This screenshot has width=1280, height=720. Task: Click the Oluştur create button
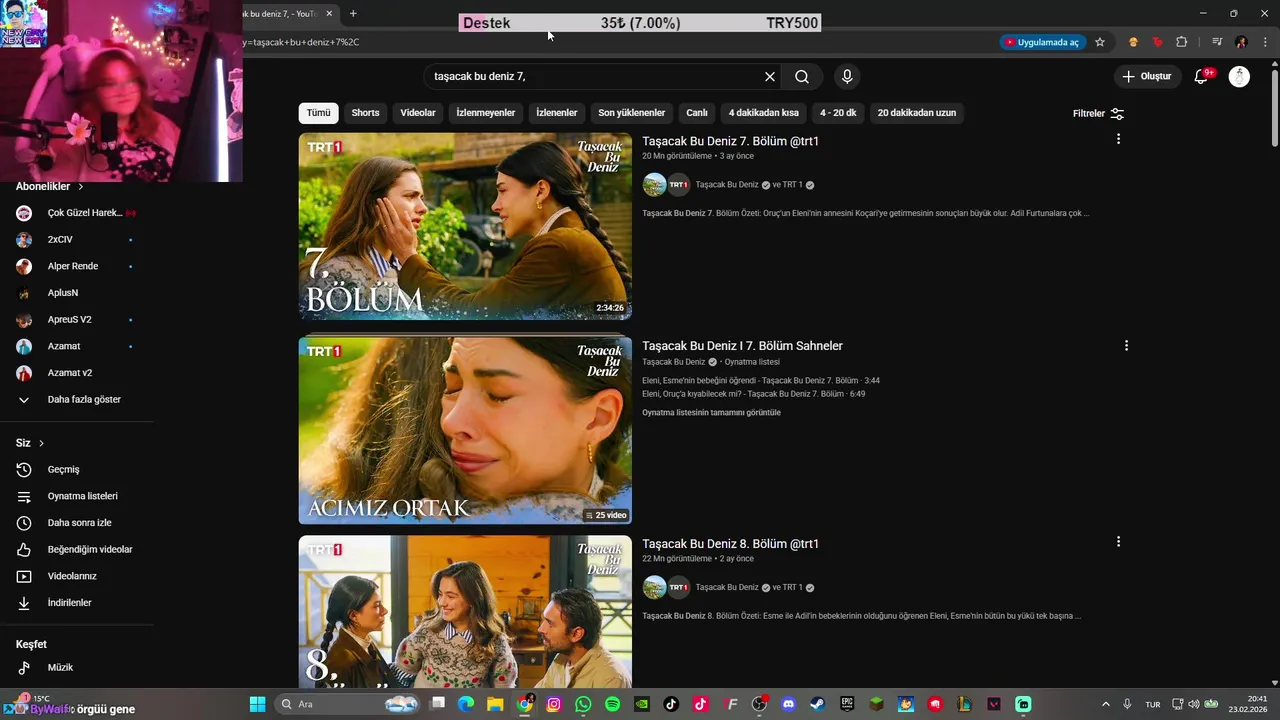[x=1146, y=77]
